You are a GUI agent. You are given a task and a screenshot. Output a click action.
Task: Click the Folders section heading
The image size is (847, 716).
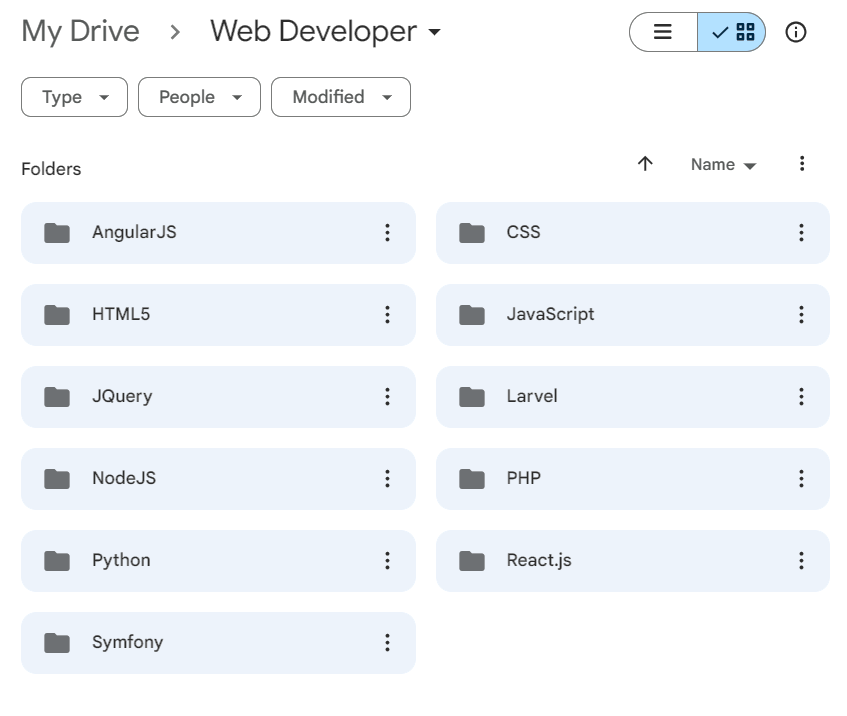tap(51, 169)
